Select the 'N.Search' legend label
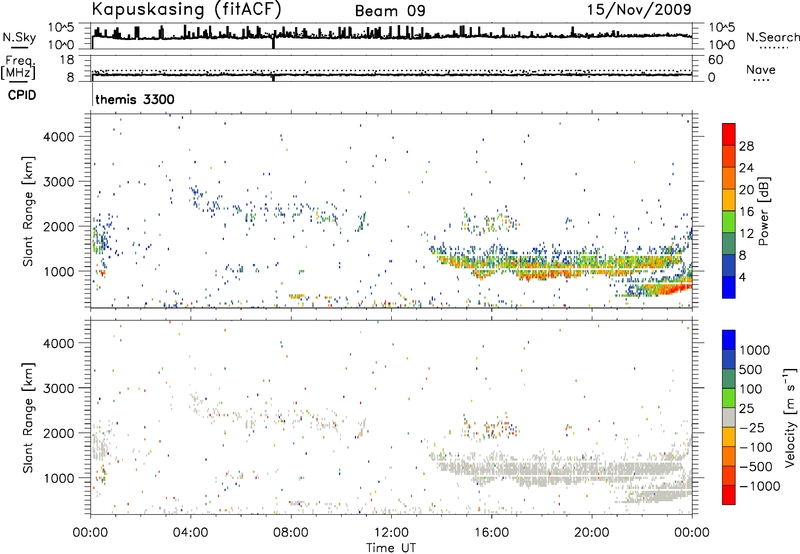This screenshot has width=800, height=554. coord(772,37)
